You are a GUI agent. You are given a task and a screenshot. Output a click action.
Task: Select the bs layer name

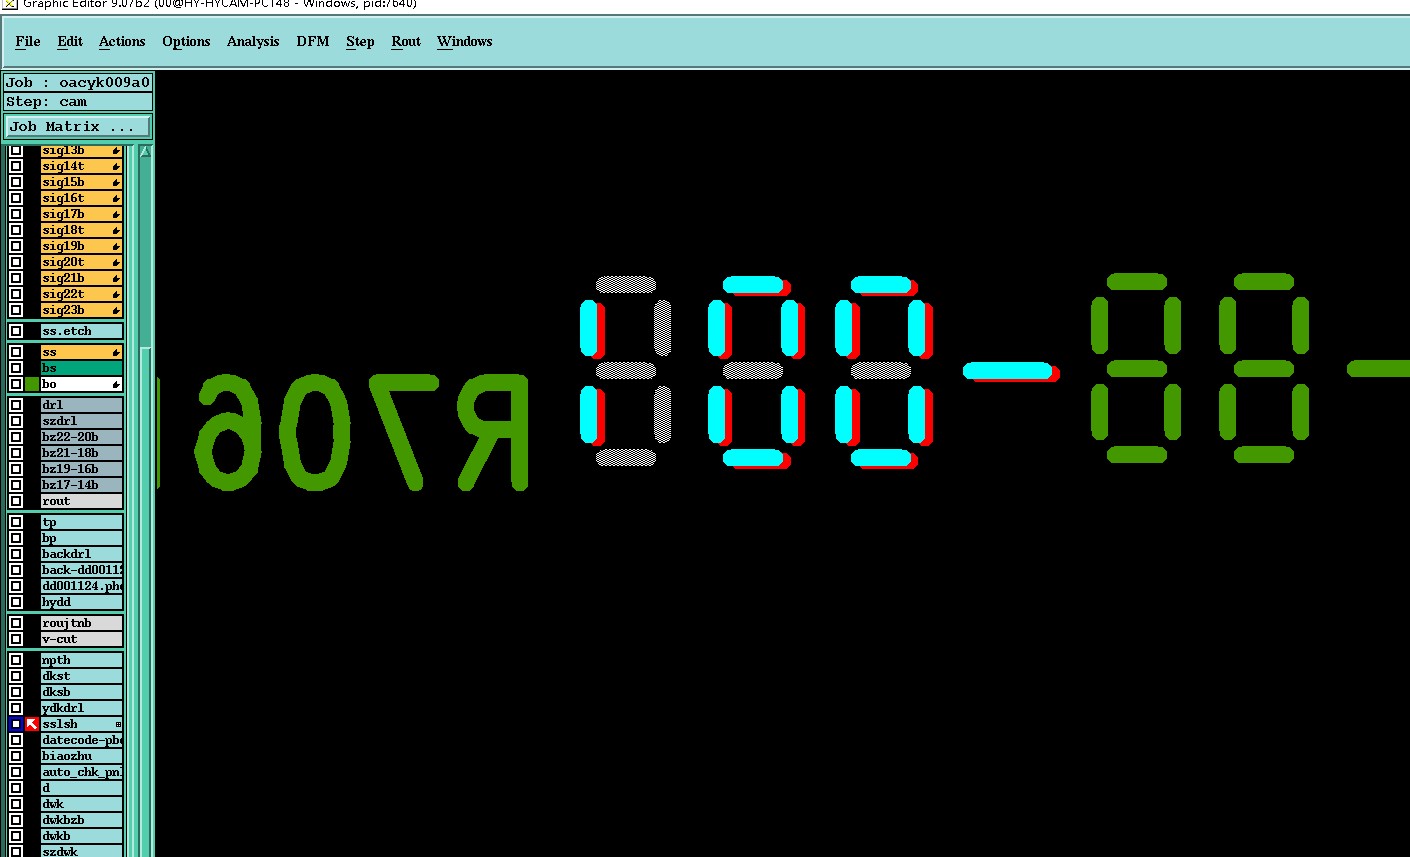(x=82, y=368)
